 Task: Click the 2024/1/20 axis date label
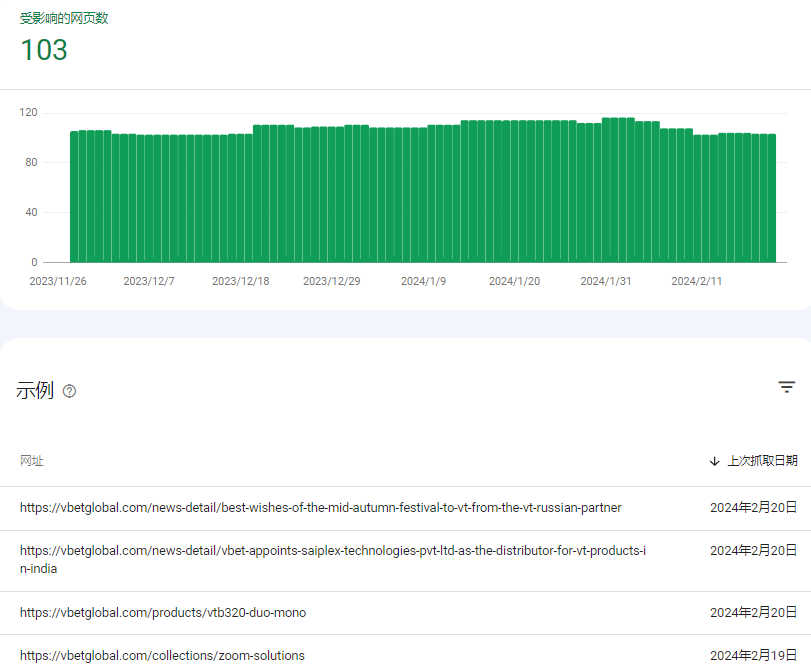pos(514,281)
